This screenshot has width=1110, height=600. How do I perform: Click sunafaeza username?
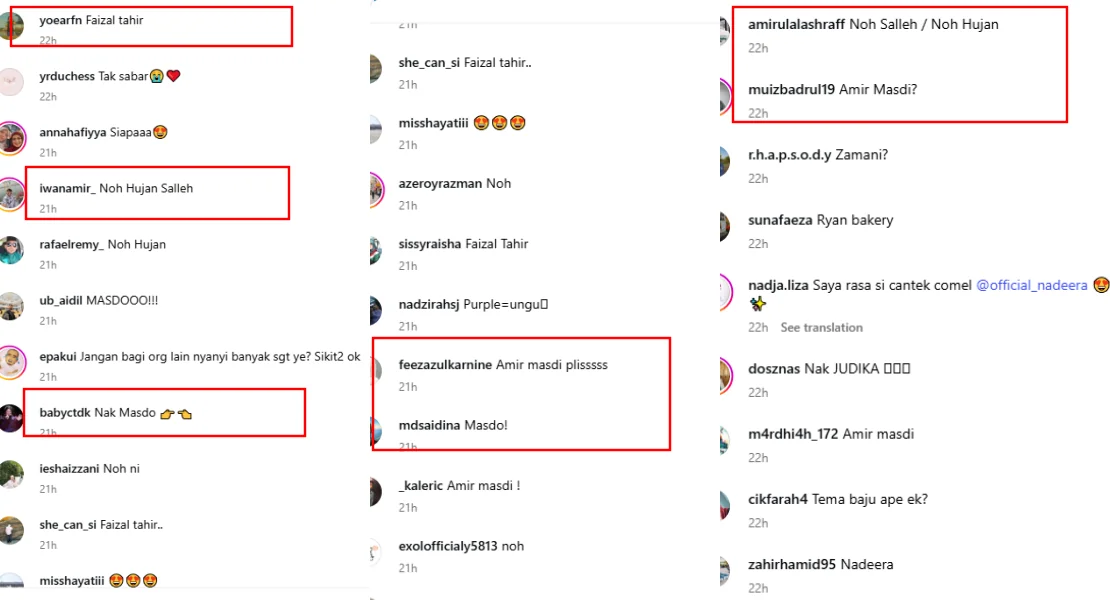click(x=780, y=220)
